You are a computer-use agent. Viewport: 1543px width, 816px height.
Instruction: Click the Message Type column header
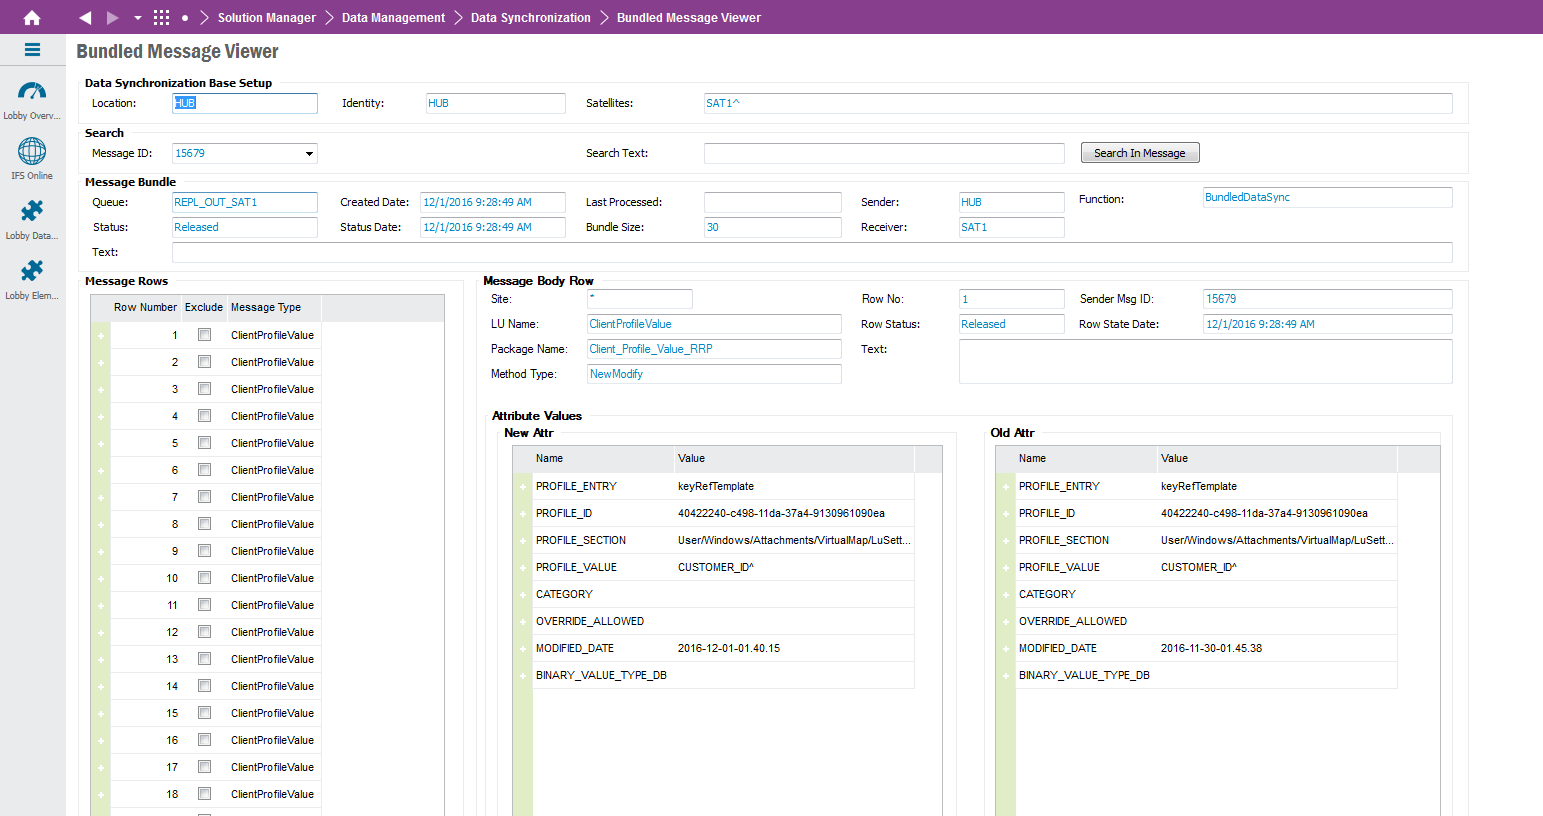pos(266,307)
